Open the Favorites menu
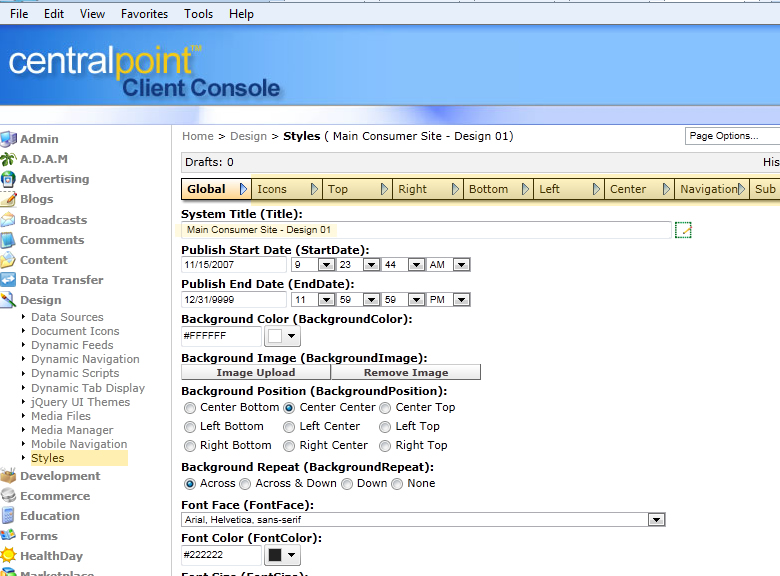This screenshot has height=576, width=780. [x=144, y=14]
